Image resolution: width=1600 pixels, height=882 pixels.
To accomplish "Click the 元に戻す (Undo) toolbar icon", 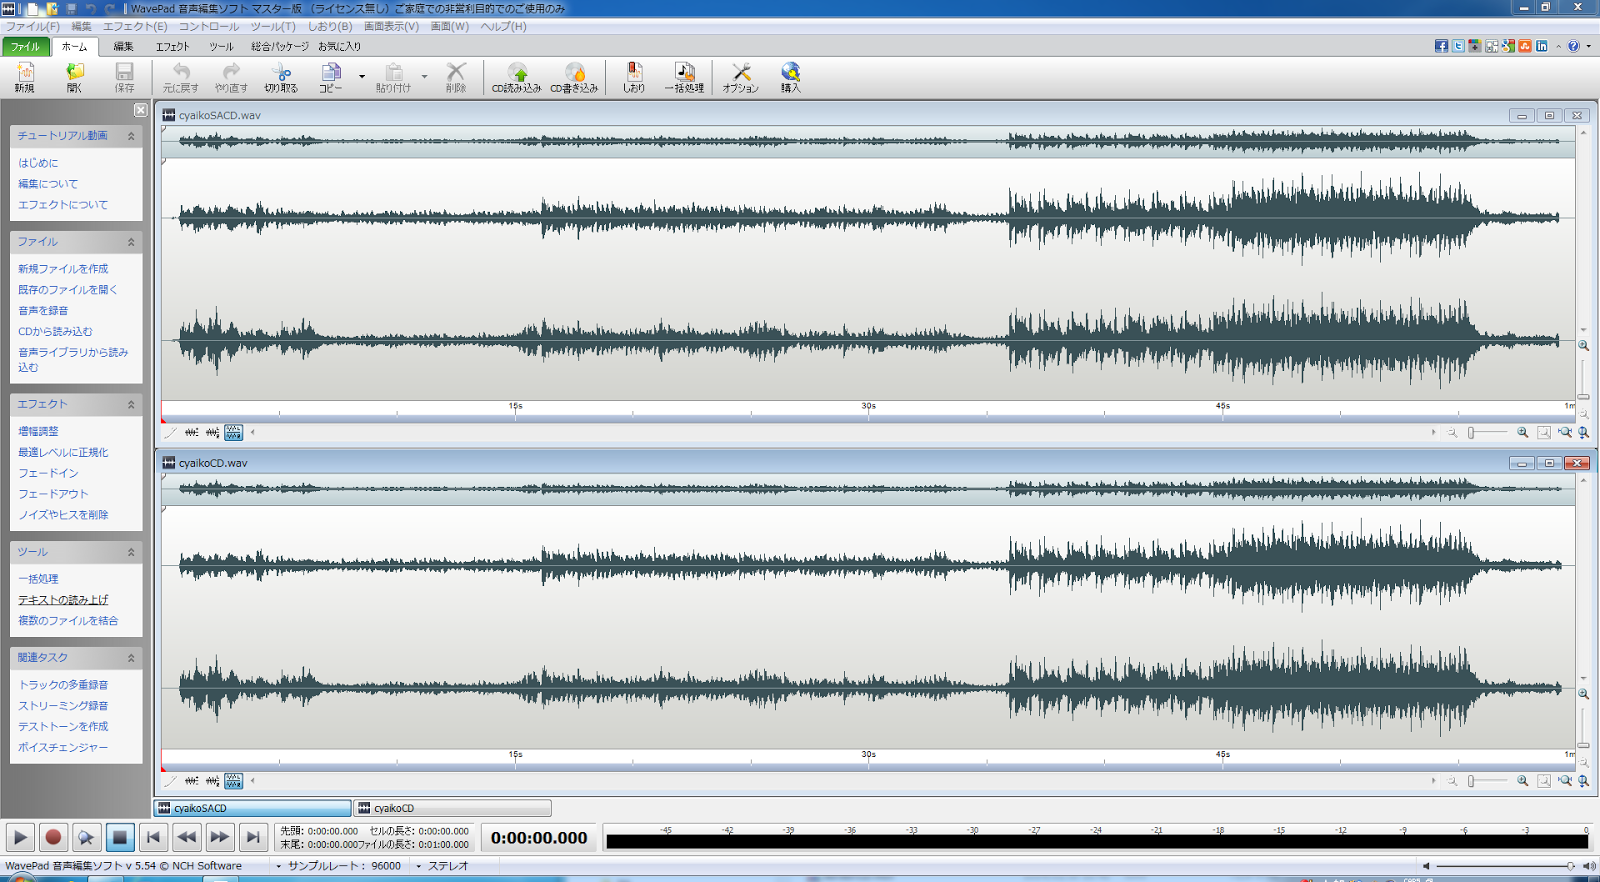I will pyautogui.click(x=181, y=77).
